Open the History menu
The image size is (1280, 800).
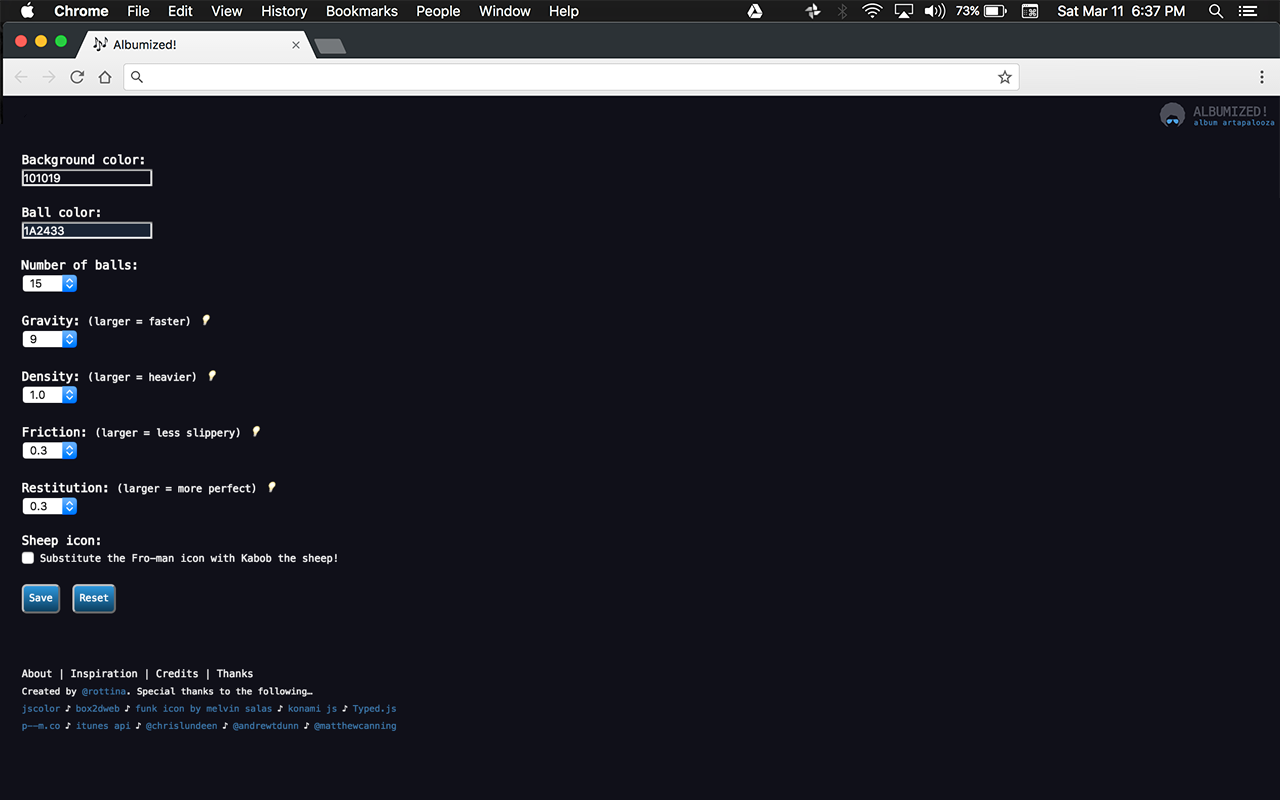[284, 11]
